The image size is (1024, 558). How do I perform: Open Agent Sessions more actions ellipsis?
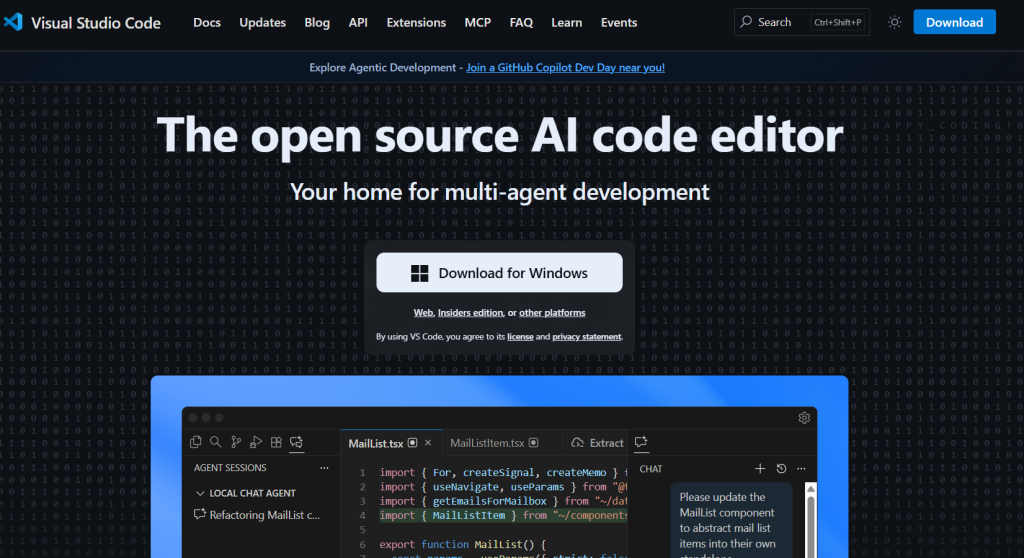pos(324,468)
